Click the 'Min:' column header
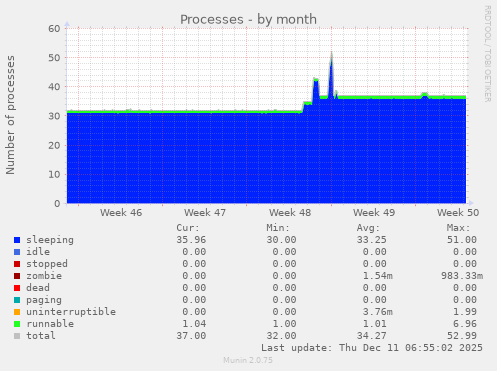 coord(278,228)
